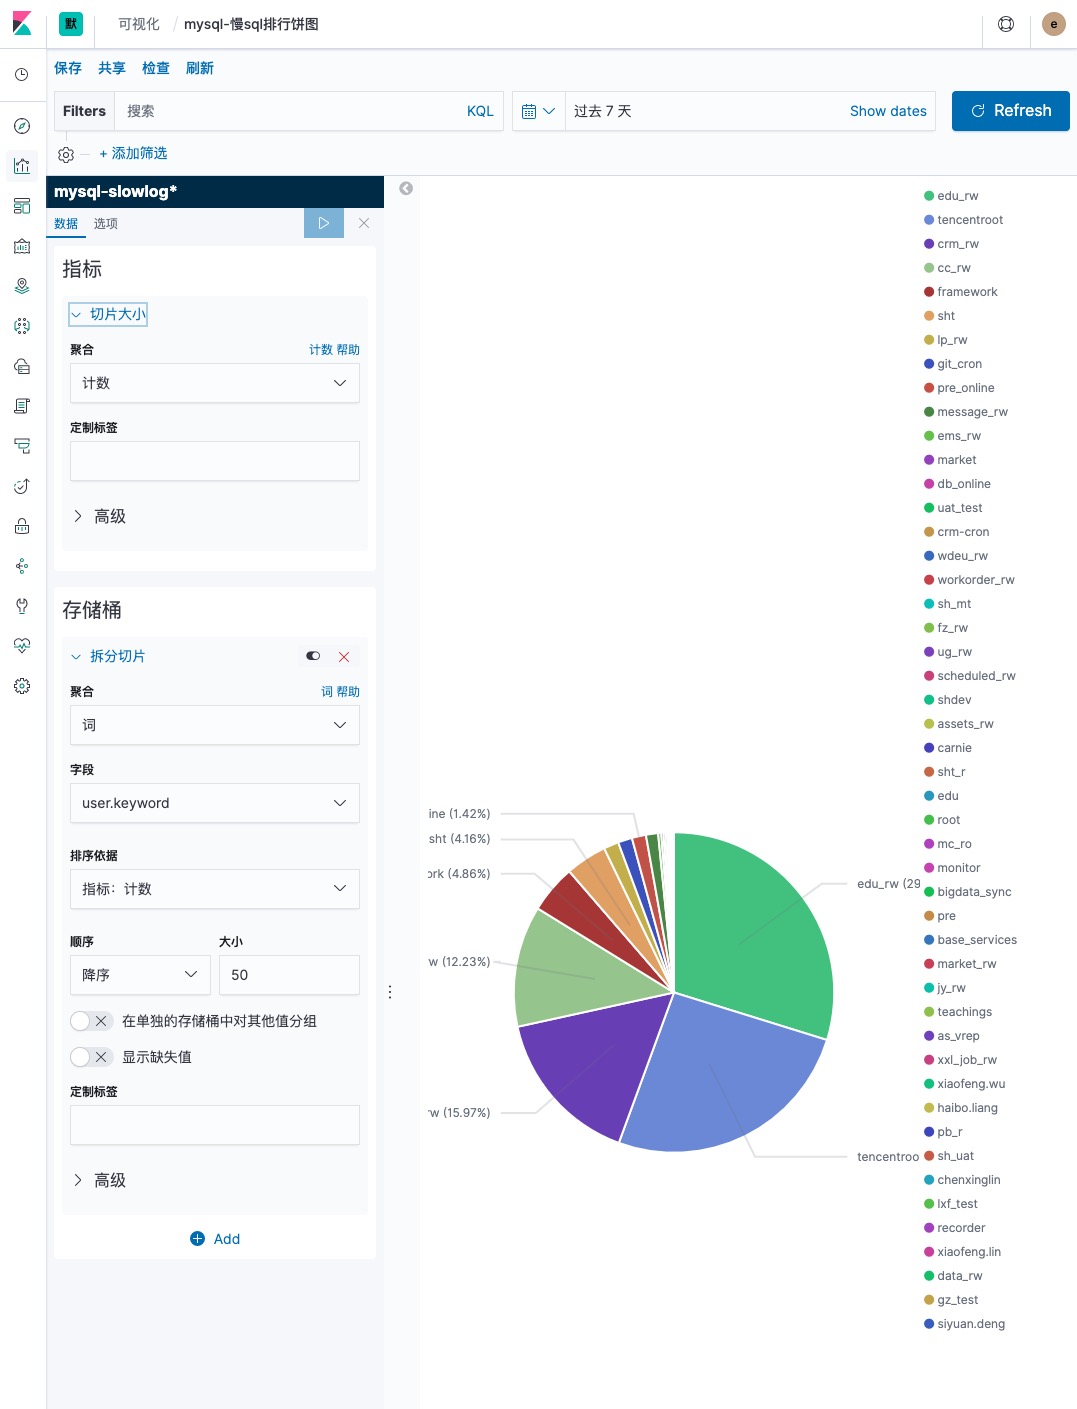Open user avatar menu 'e'
1077x1409 pixels.
1054,24
